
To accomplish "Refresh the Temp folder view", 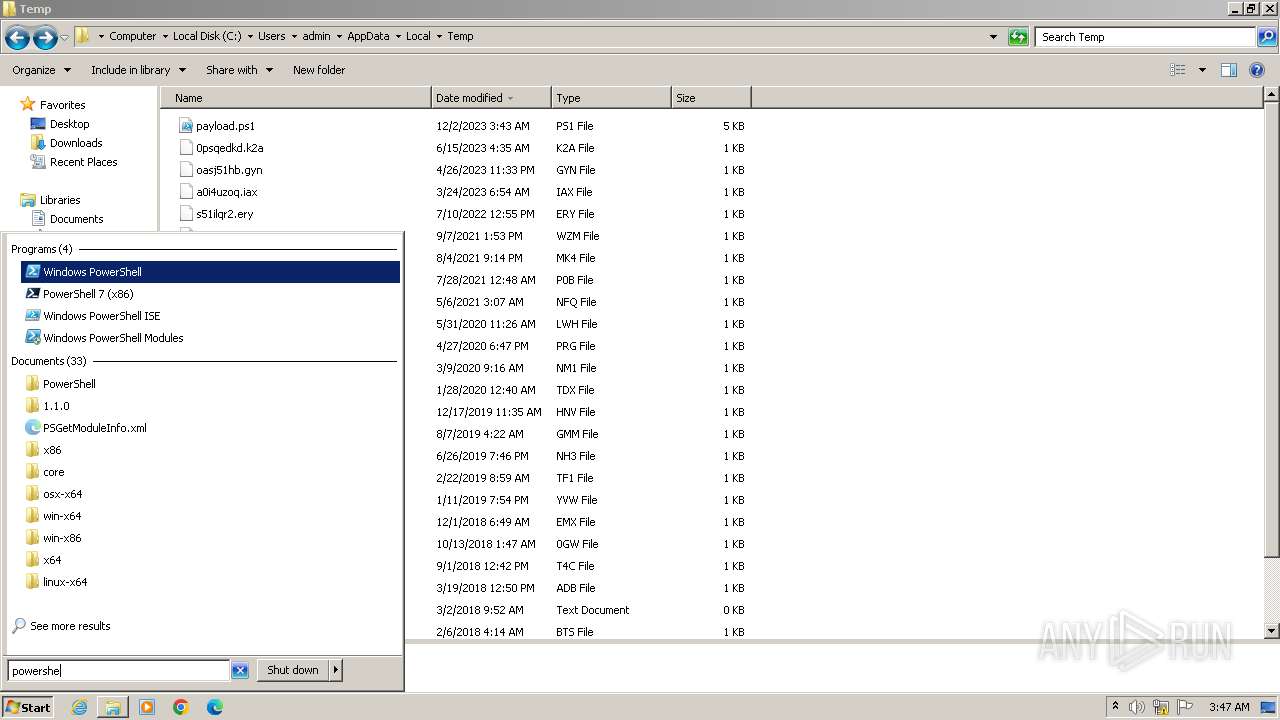I will tap(1018, 37).
